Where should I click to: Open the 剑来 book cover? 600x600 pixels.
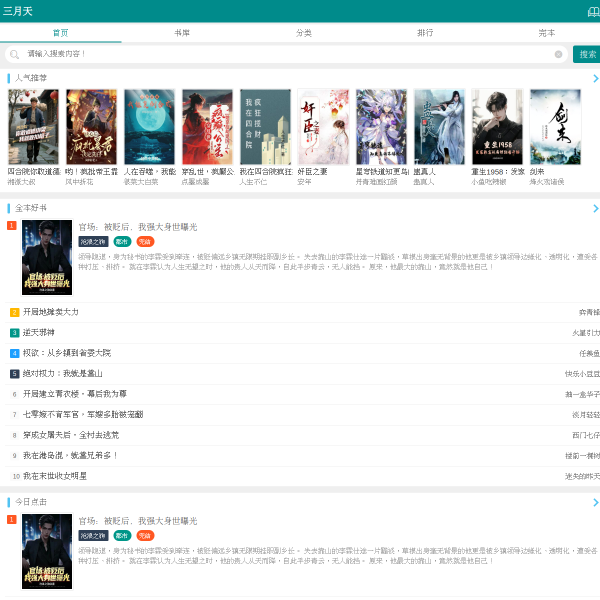point(555,127)
